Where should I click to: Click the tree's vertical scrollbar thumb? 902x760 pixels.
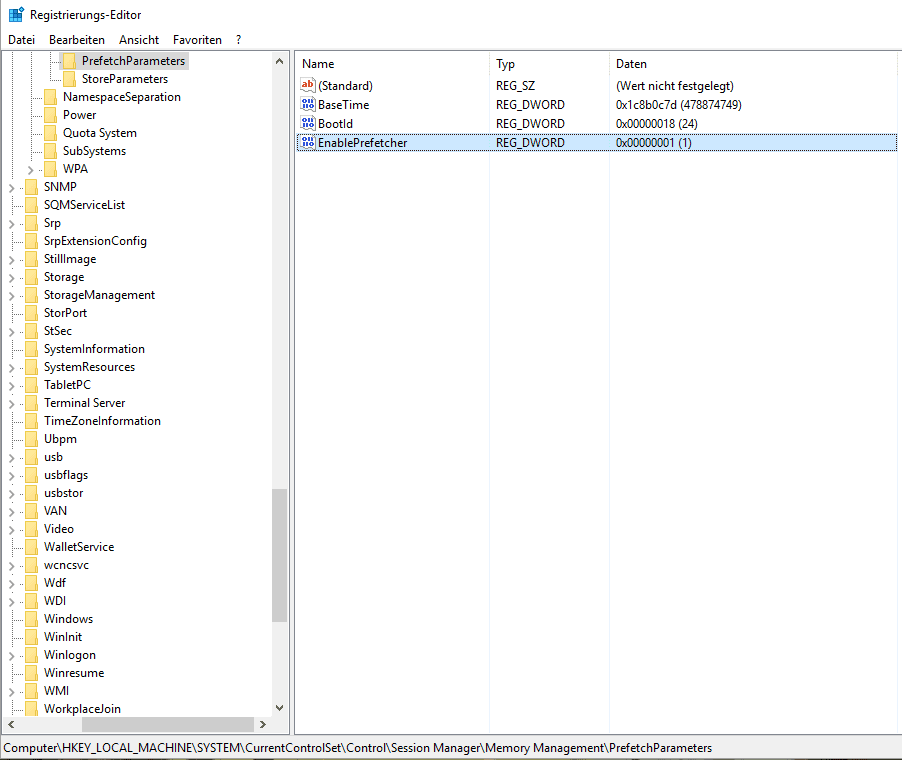tap(280, 555)
